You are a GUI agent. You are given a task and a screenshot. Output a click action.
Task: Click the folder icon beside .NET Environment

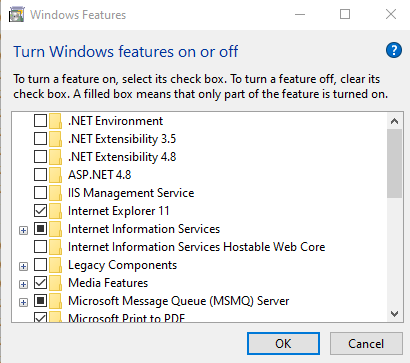click(55, 121)
